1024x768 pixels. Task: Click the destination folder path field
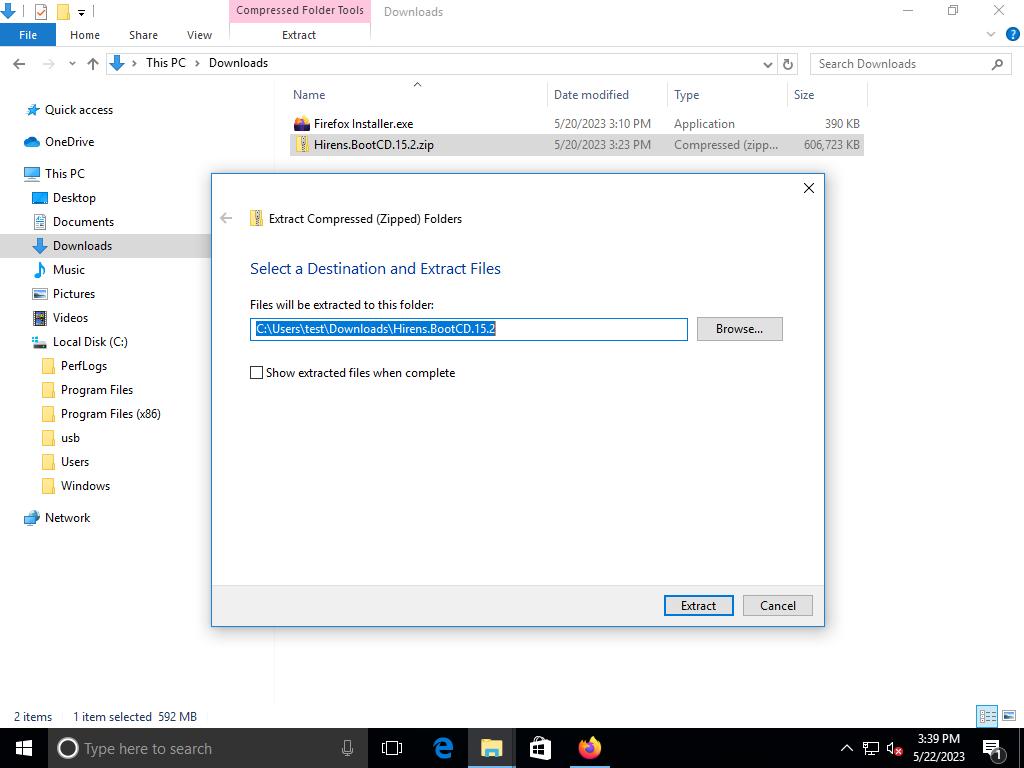click(468, 329)
